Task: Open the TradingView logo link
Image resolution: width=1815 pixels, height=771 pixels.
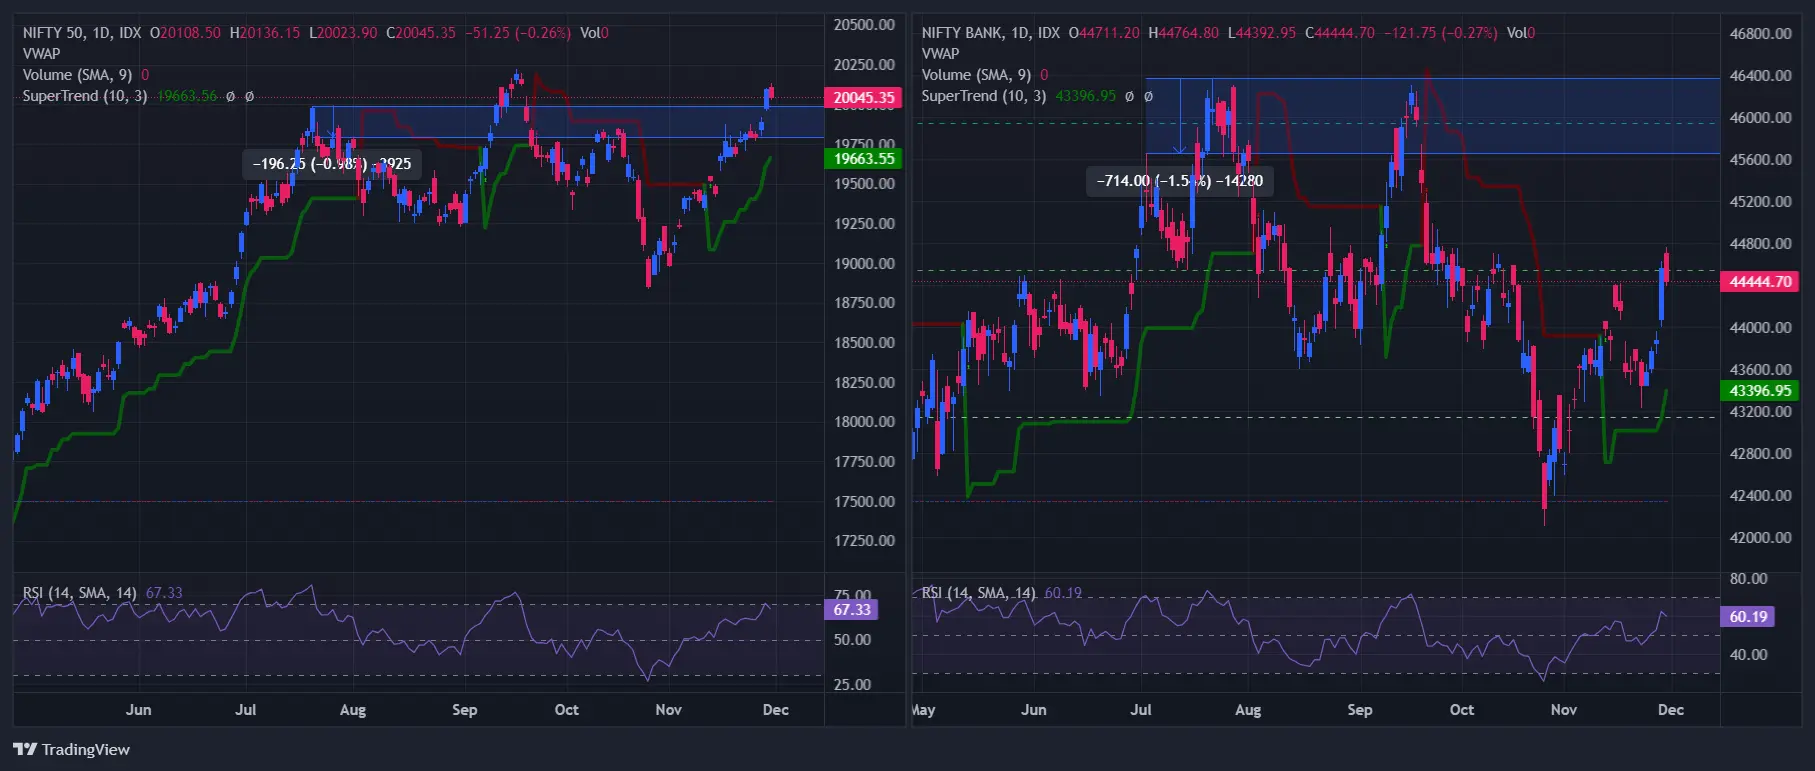Action: point(71,749)
